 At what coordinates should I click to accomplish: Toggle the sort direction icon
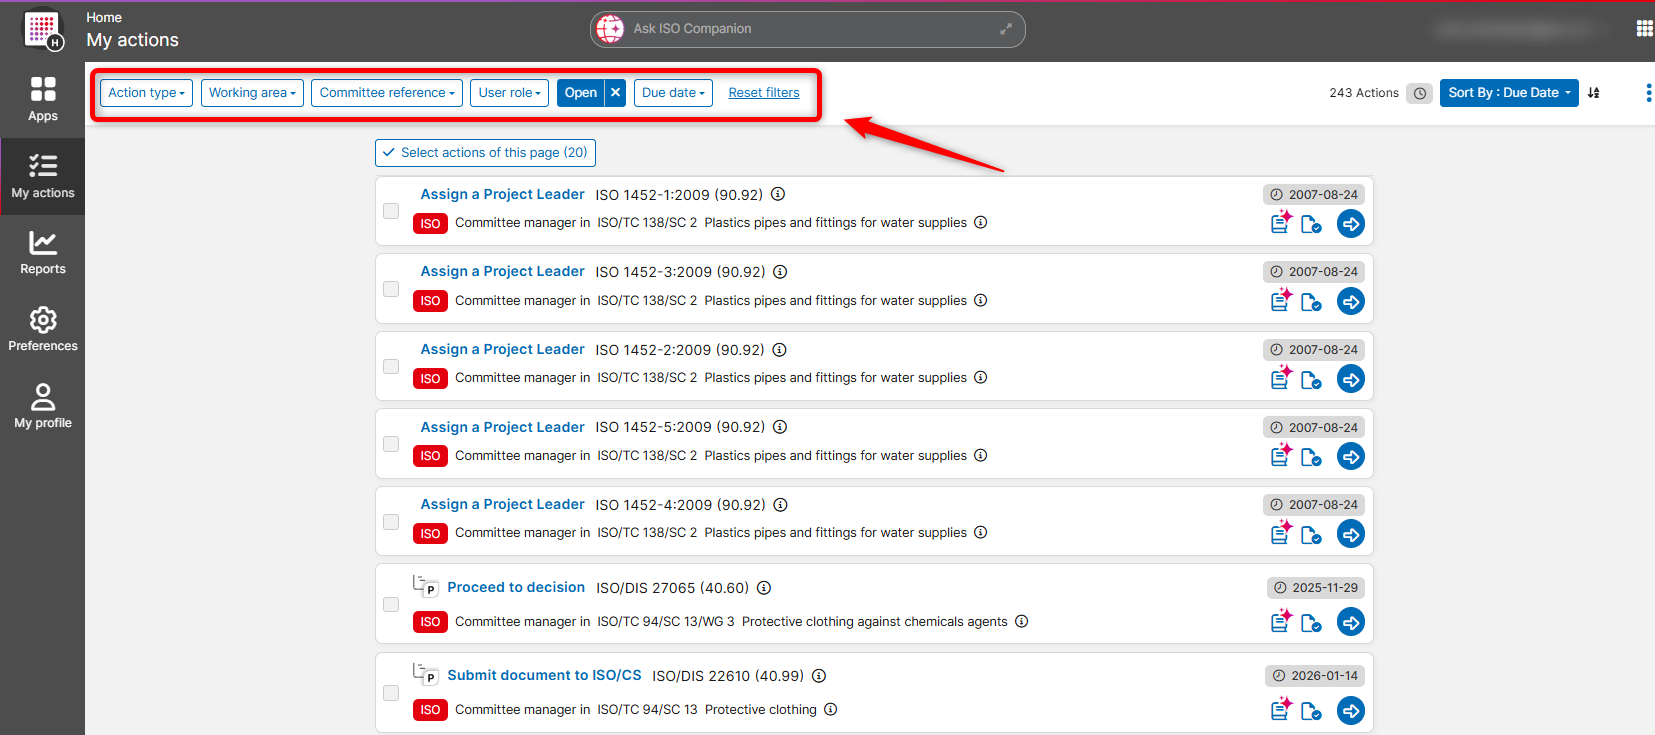1594,93
